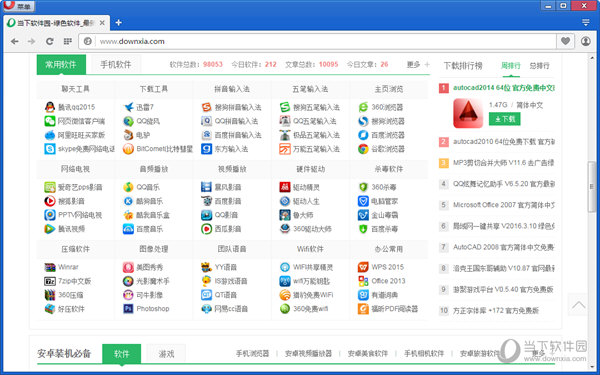This screenshot has height=375, width=600.
Task: Open the user account icon
Action: [585, 41]
